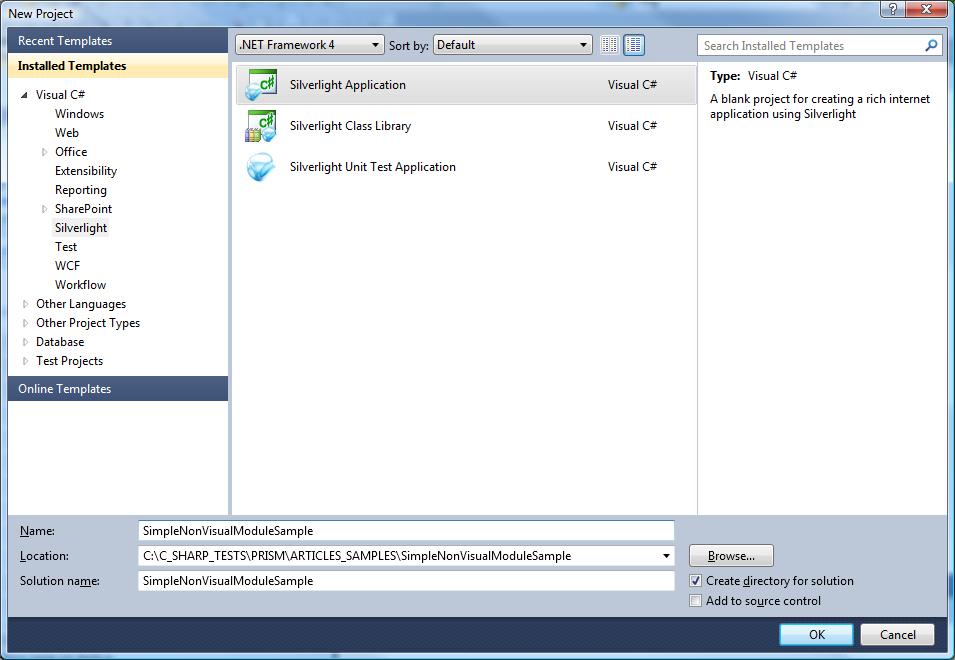Expand the Test Projects tree node
Viewport: 955px width, 660px height.
[x=25, y=361]
